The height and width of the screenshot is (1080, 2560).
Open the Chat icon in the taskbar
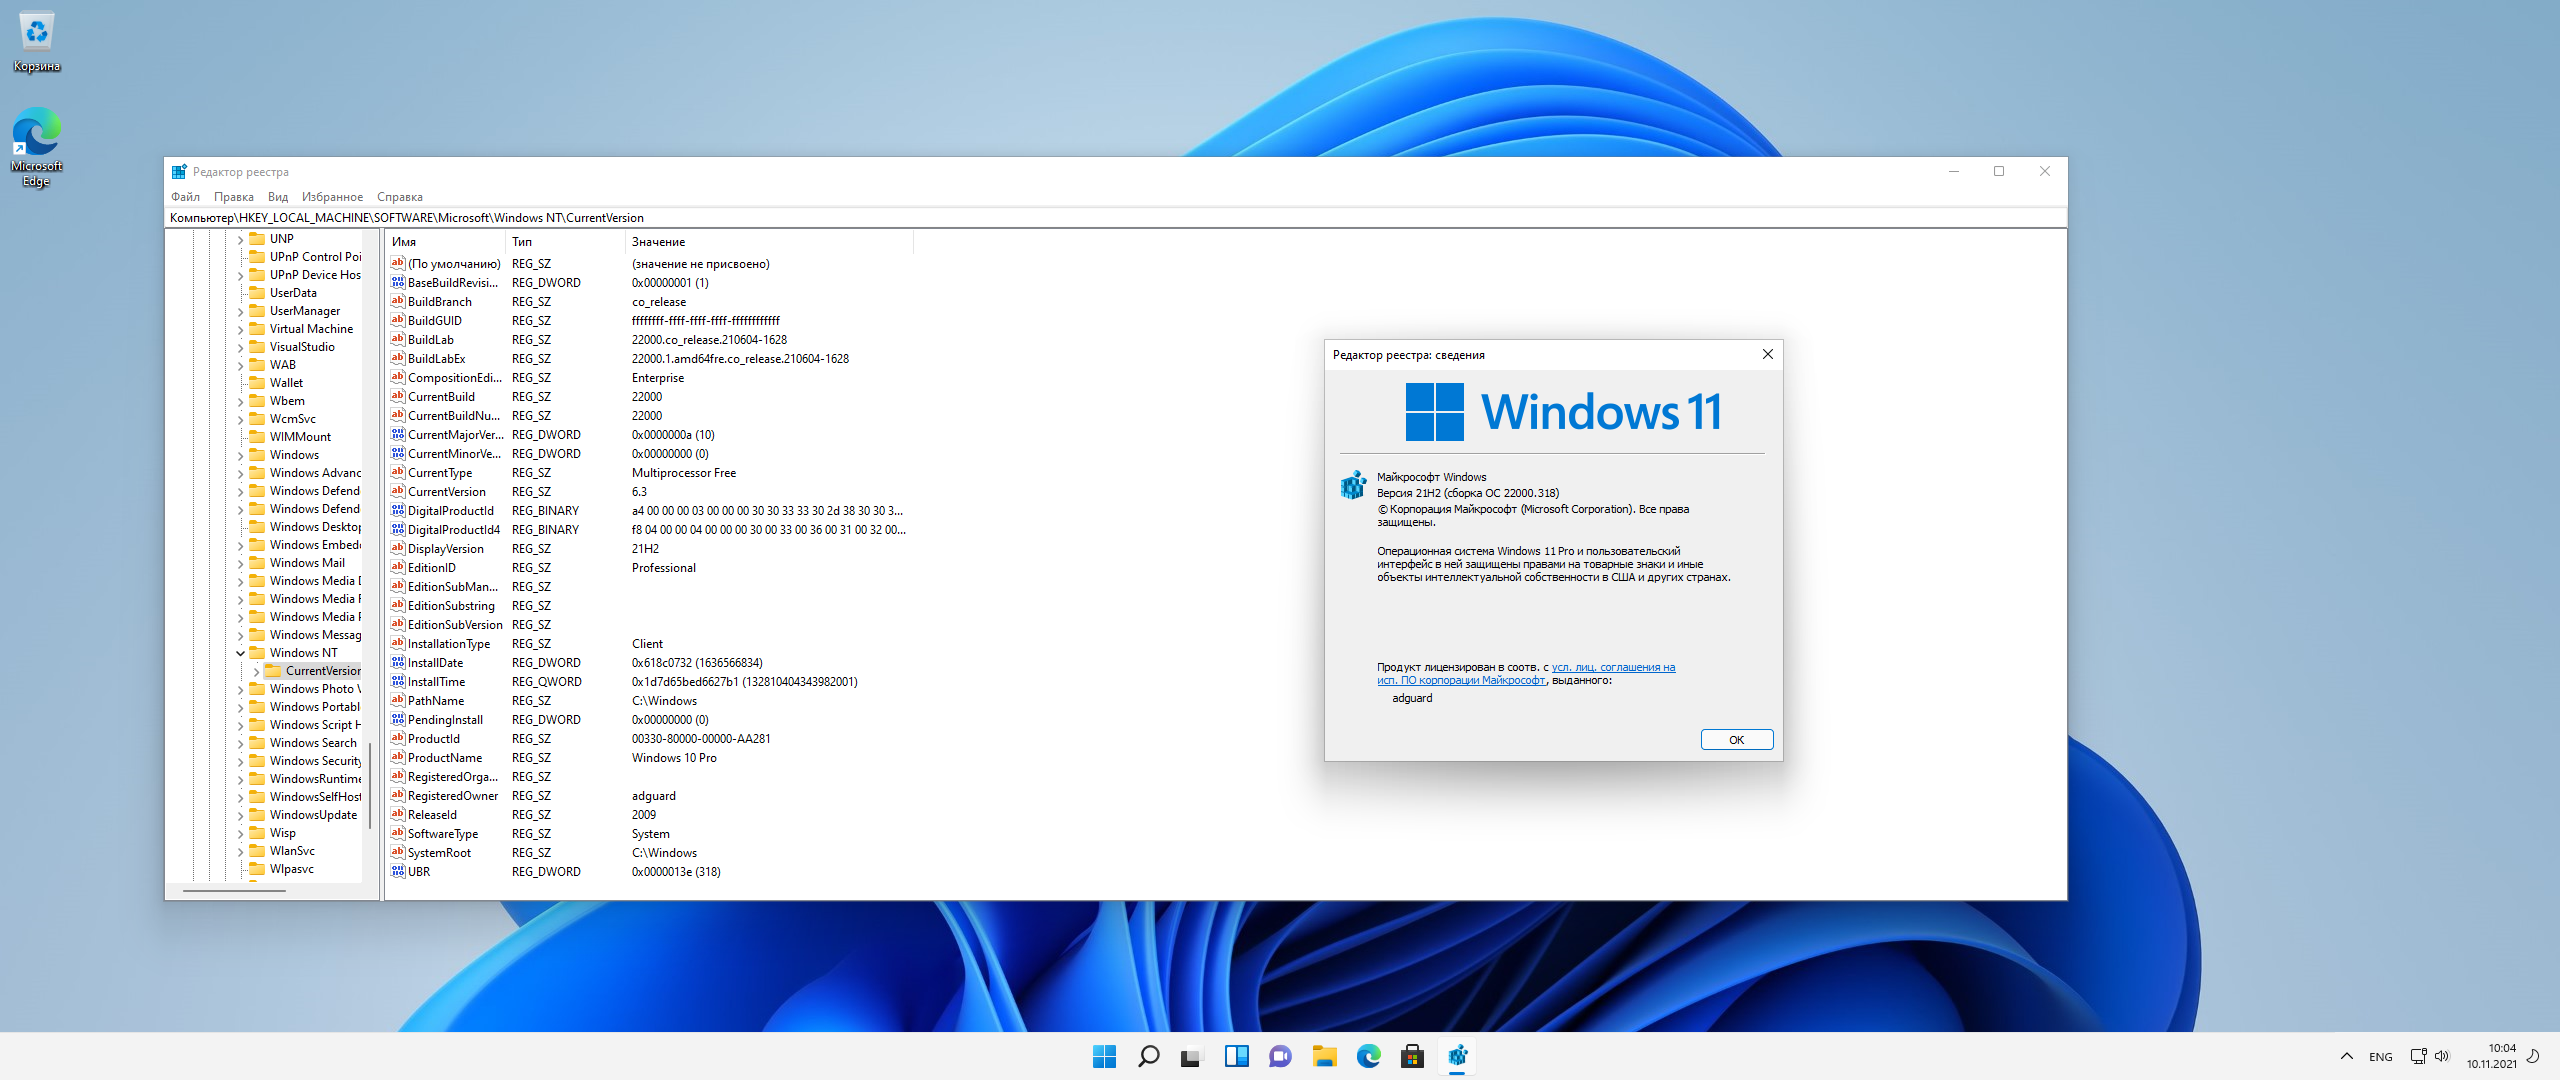coord(1280,1056)
